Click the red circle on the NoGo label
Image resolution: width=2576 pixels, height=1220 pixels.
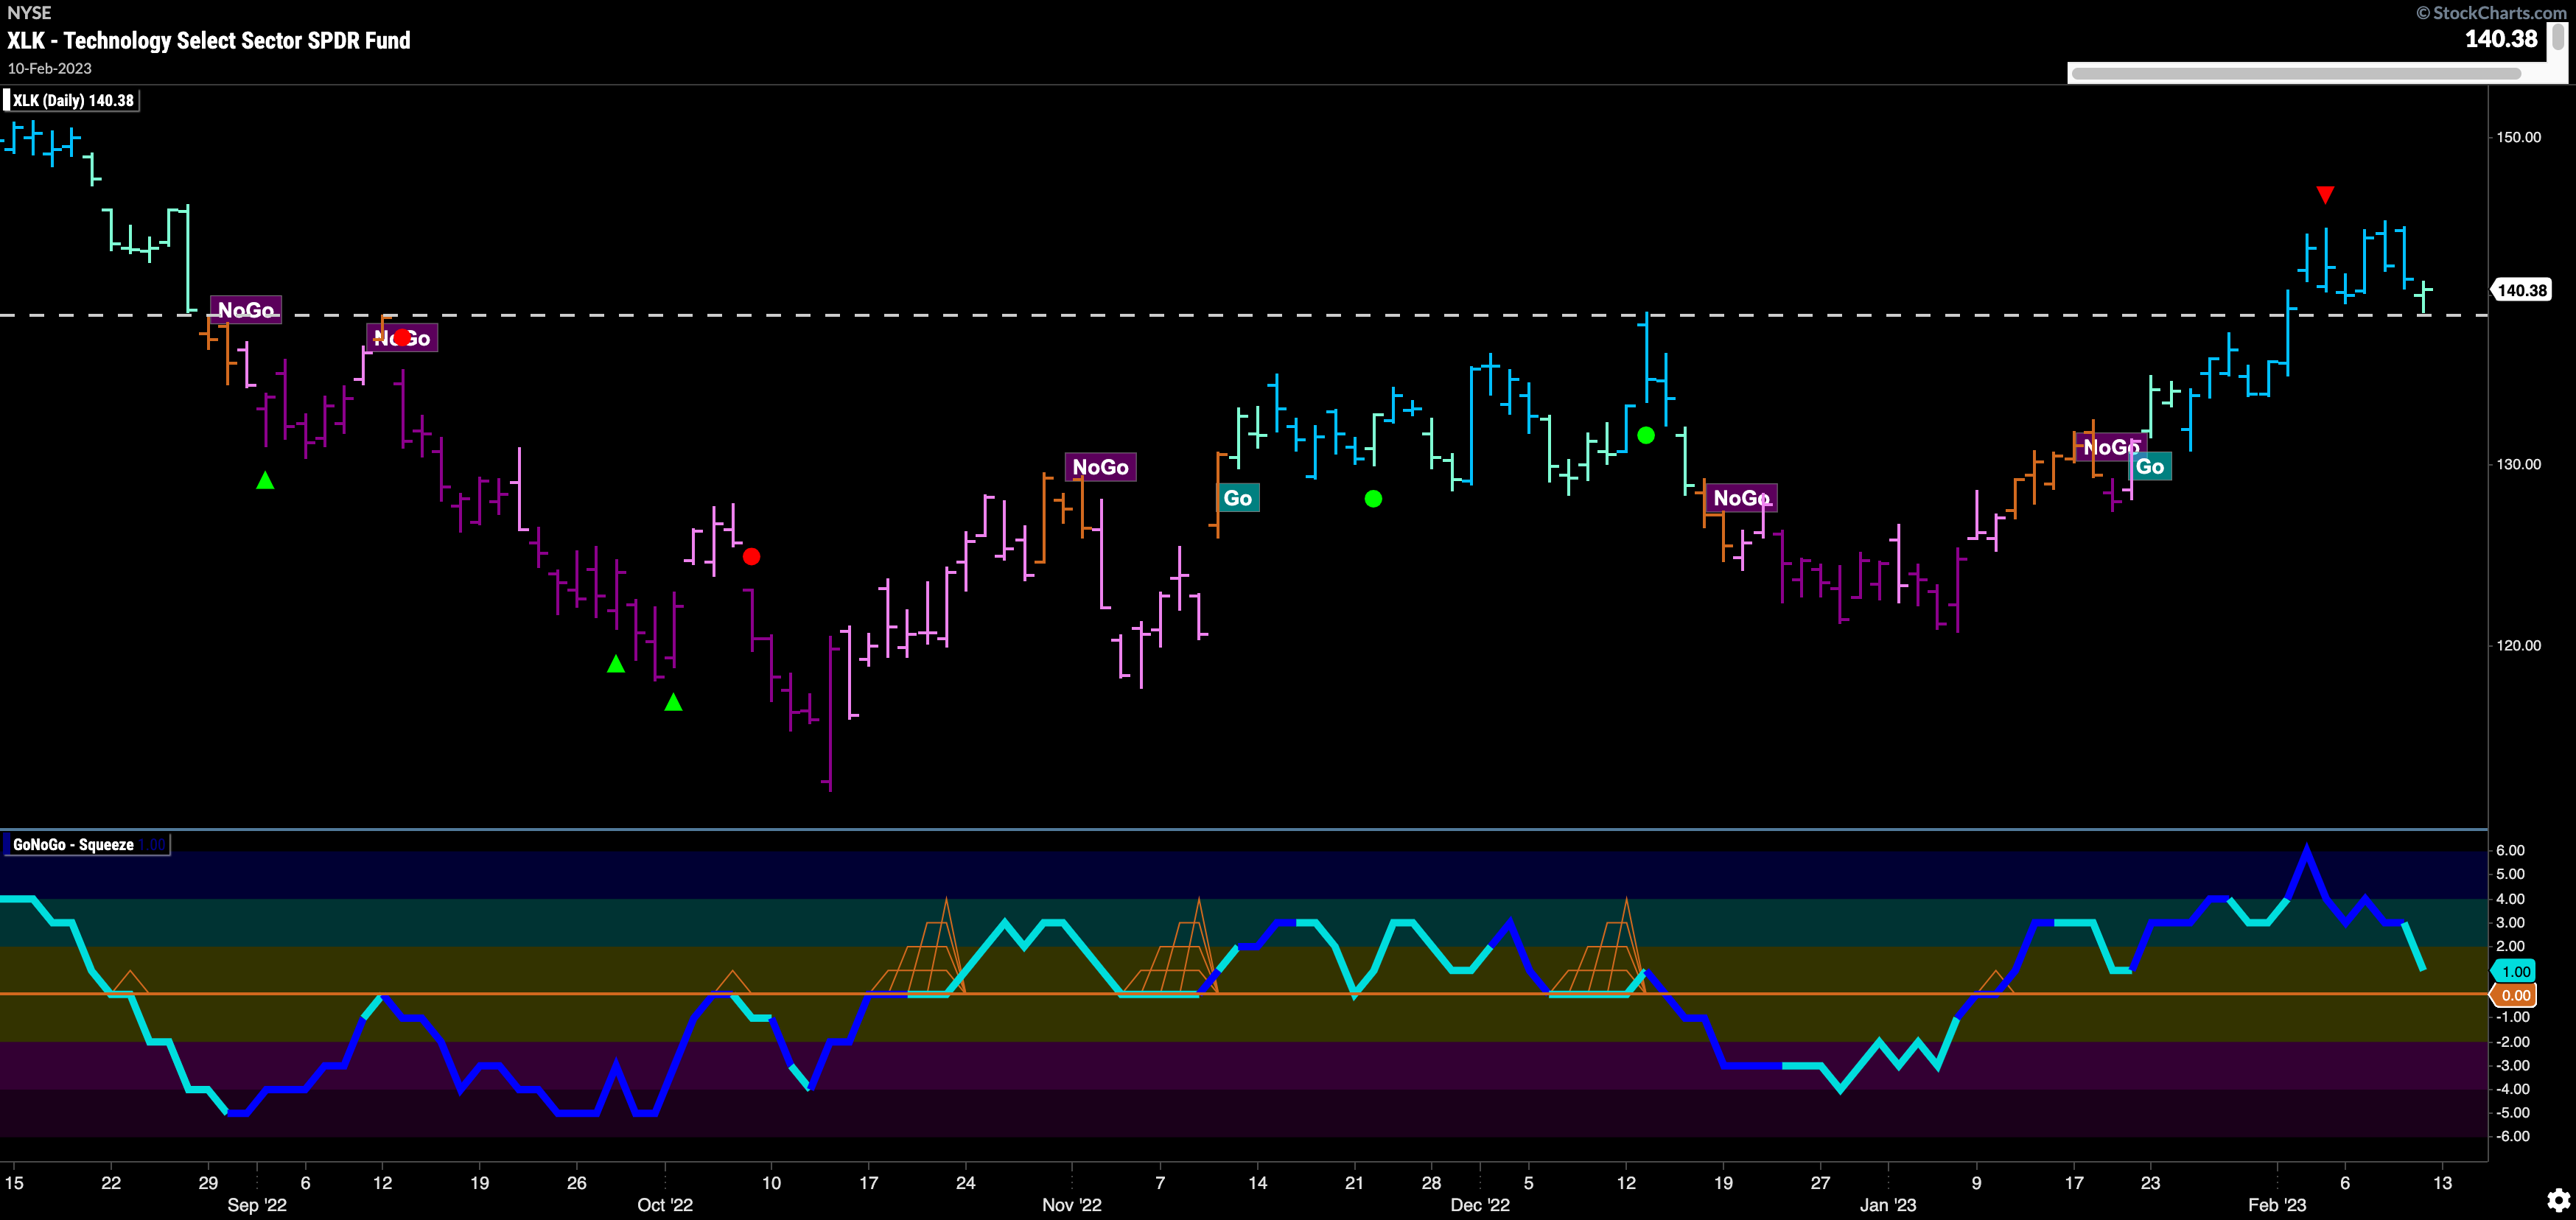click(402, 338)
